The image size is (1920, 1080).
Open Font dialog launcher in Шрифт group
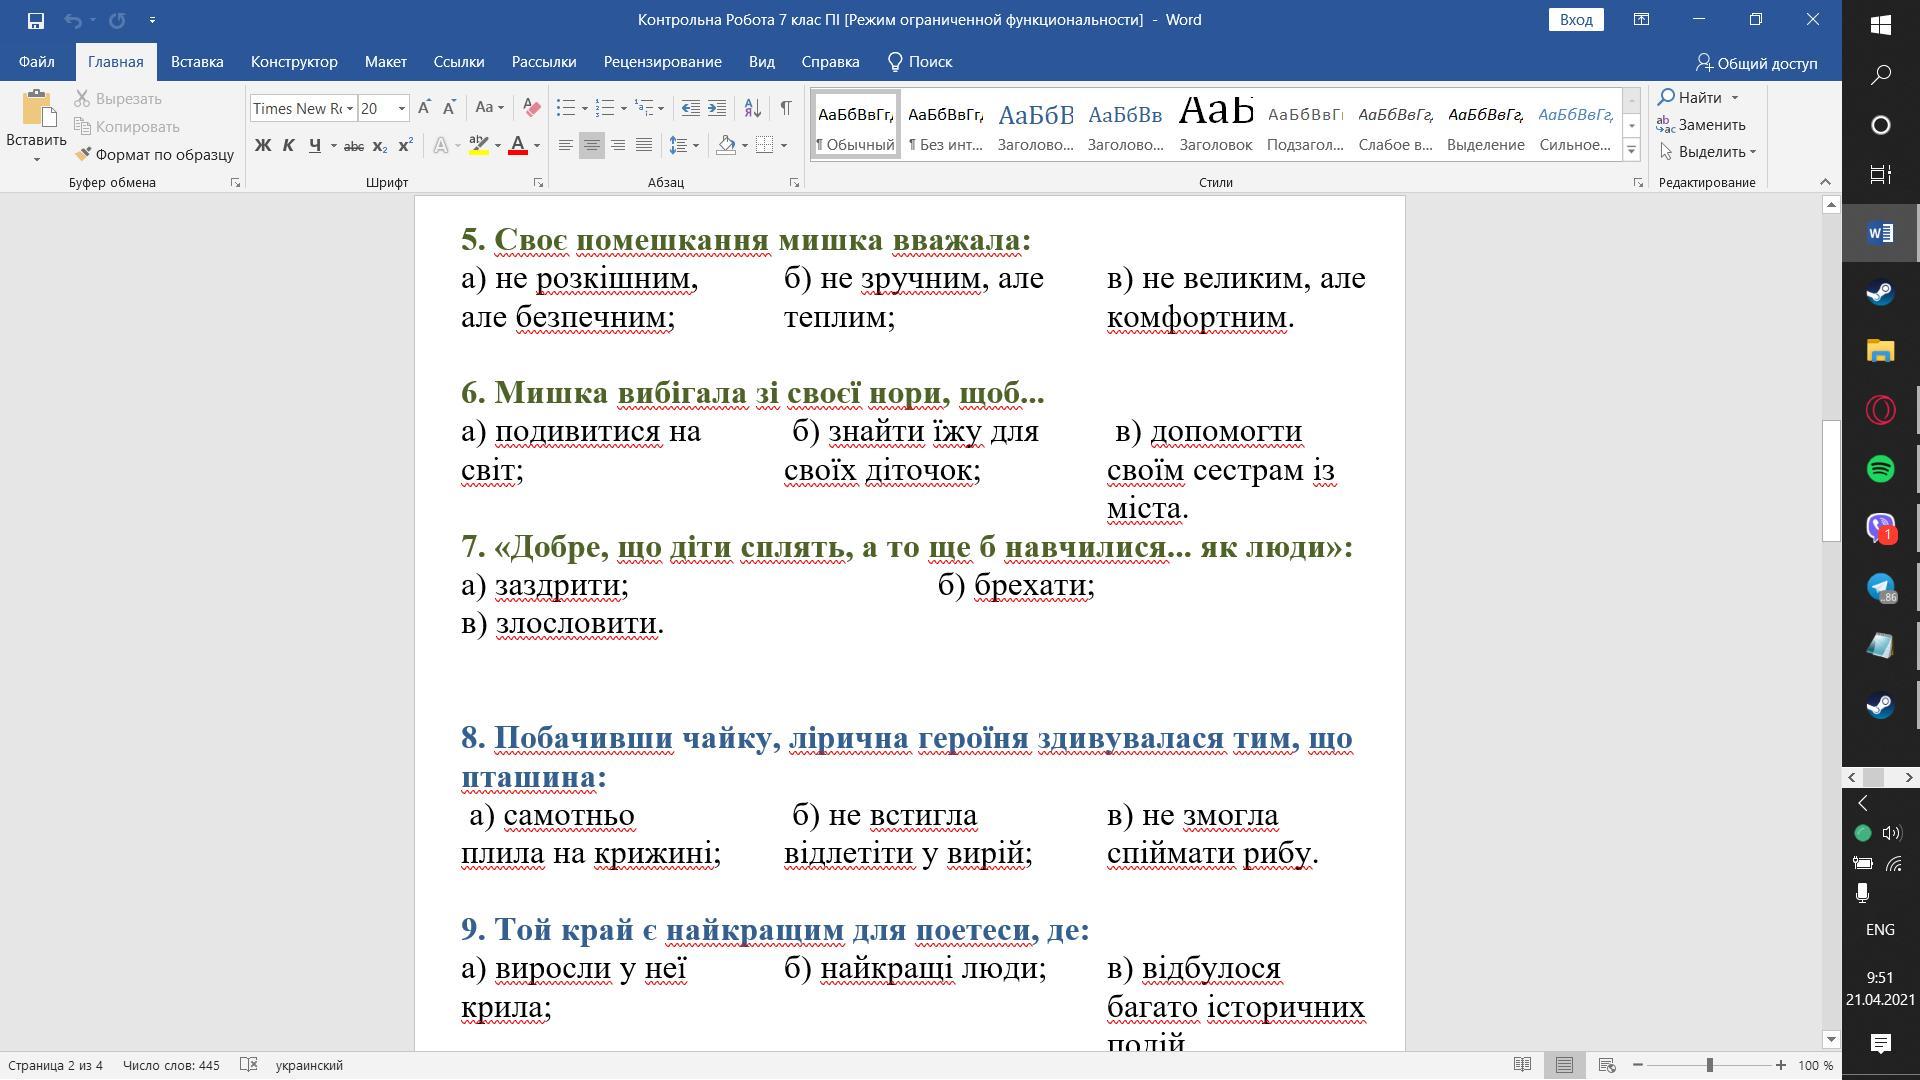(538, 183)
